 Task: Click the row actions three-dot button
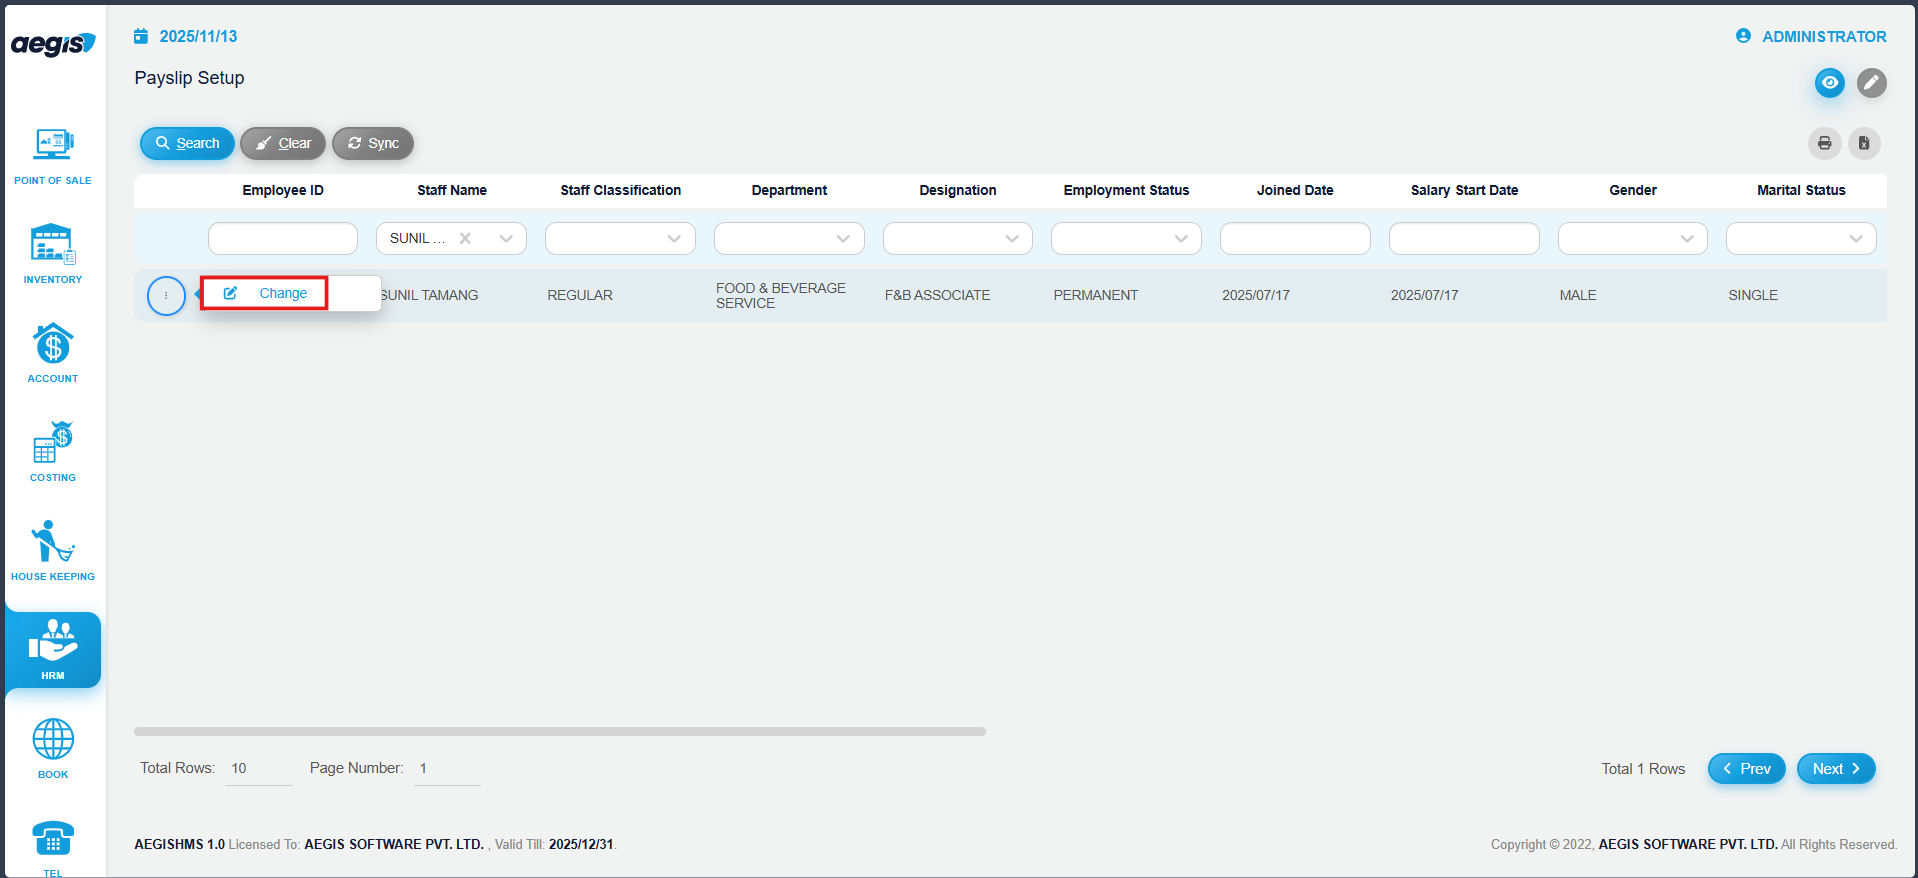166,296
